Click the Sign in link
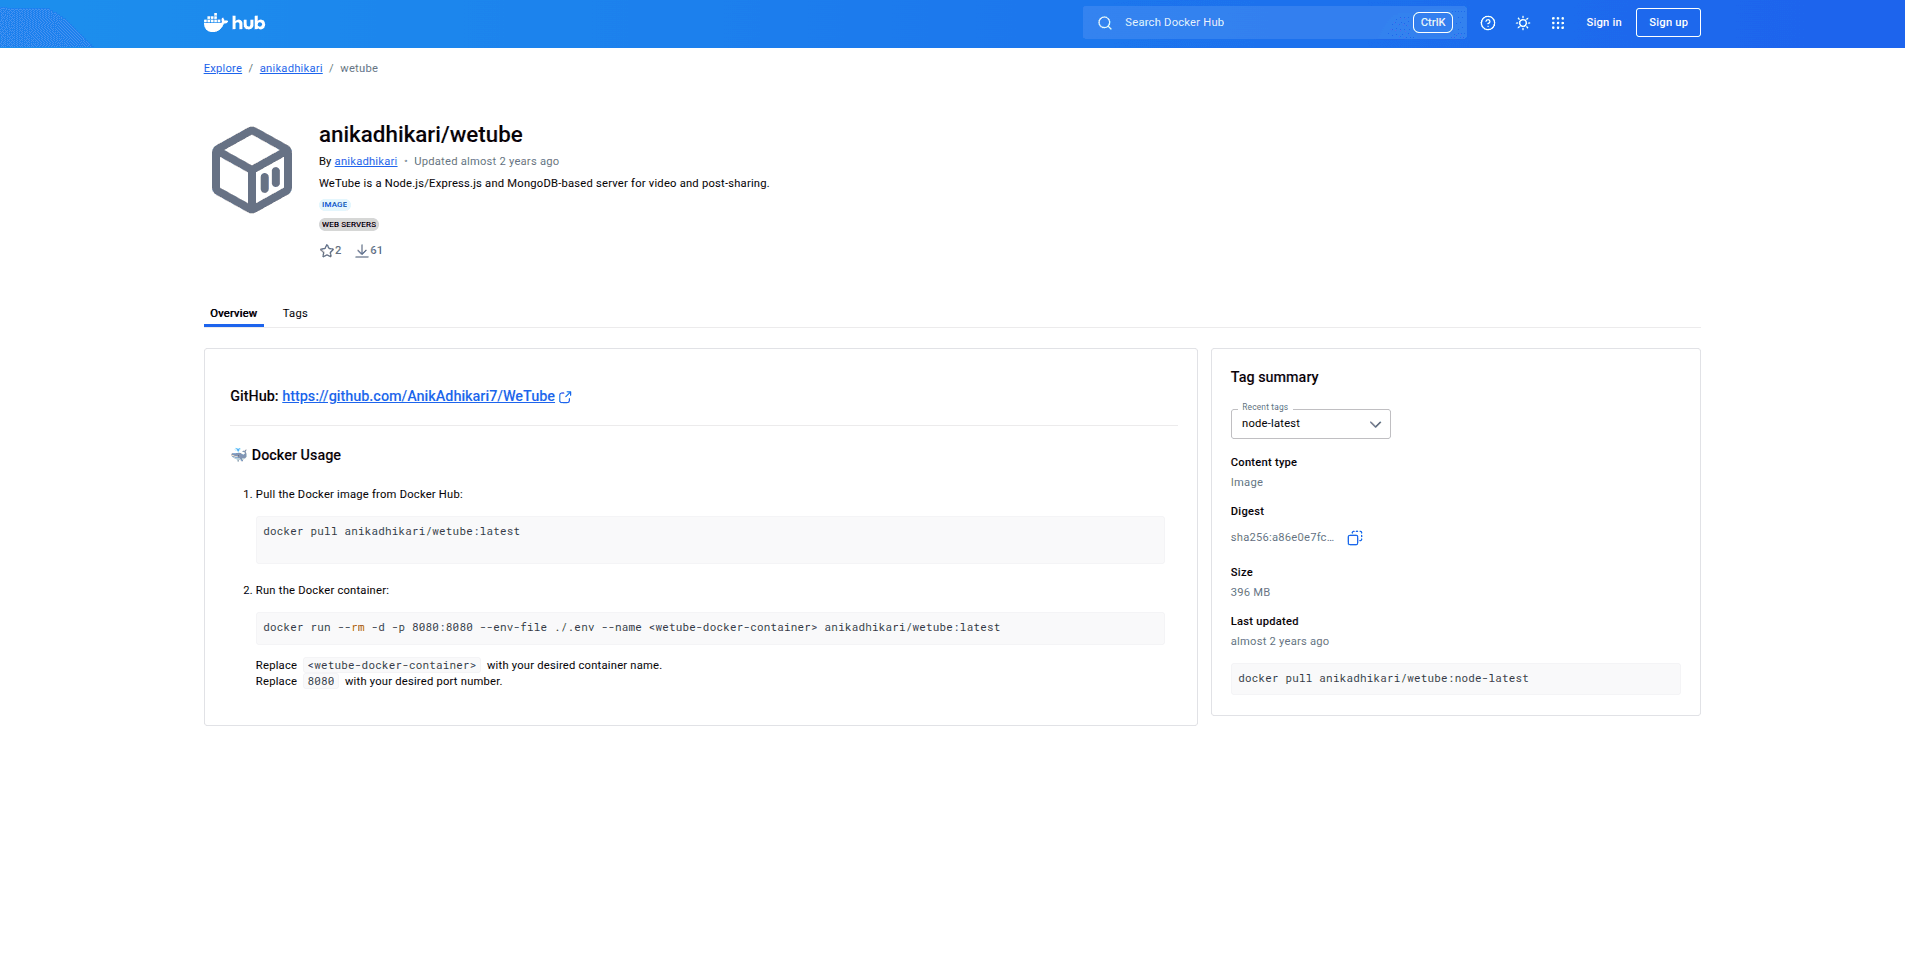The height and width of the screenshot is (958, 1905). (x=1603, y=23)
